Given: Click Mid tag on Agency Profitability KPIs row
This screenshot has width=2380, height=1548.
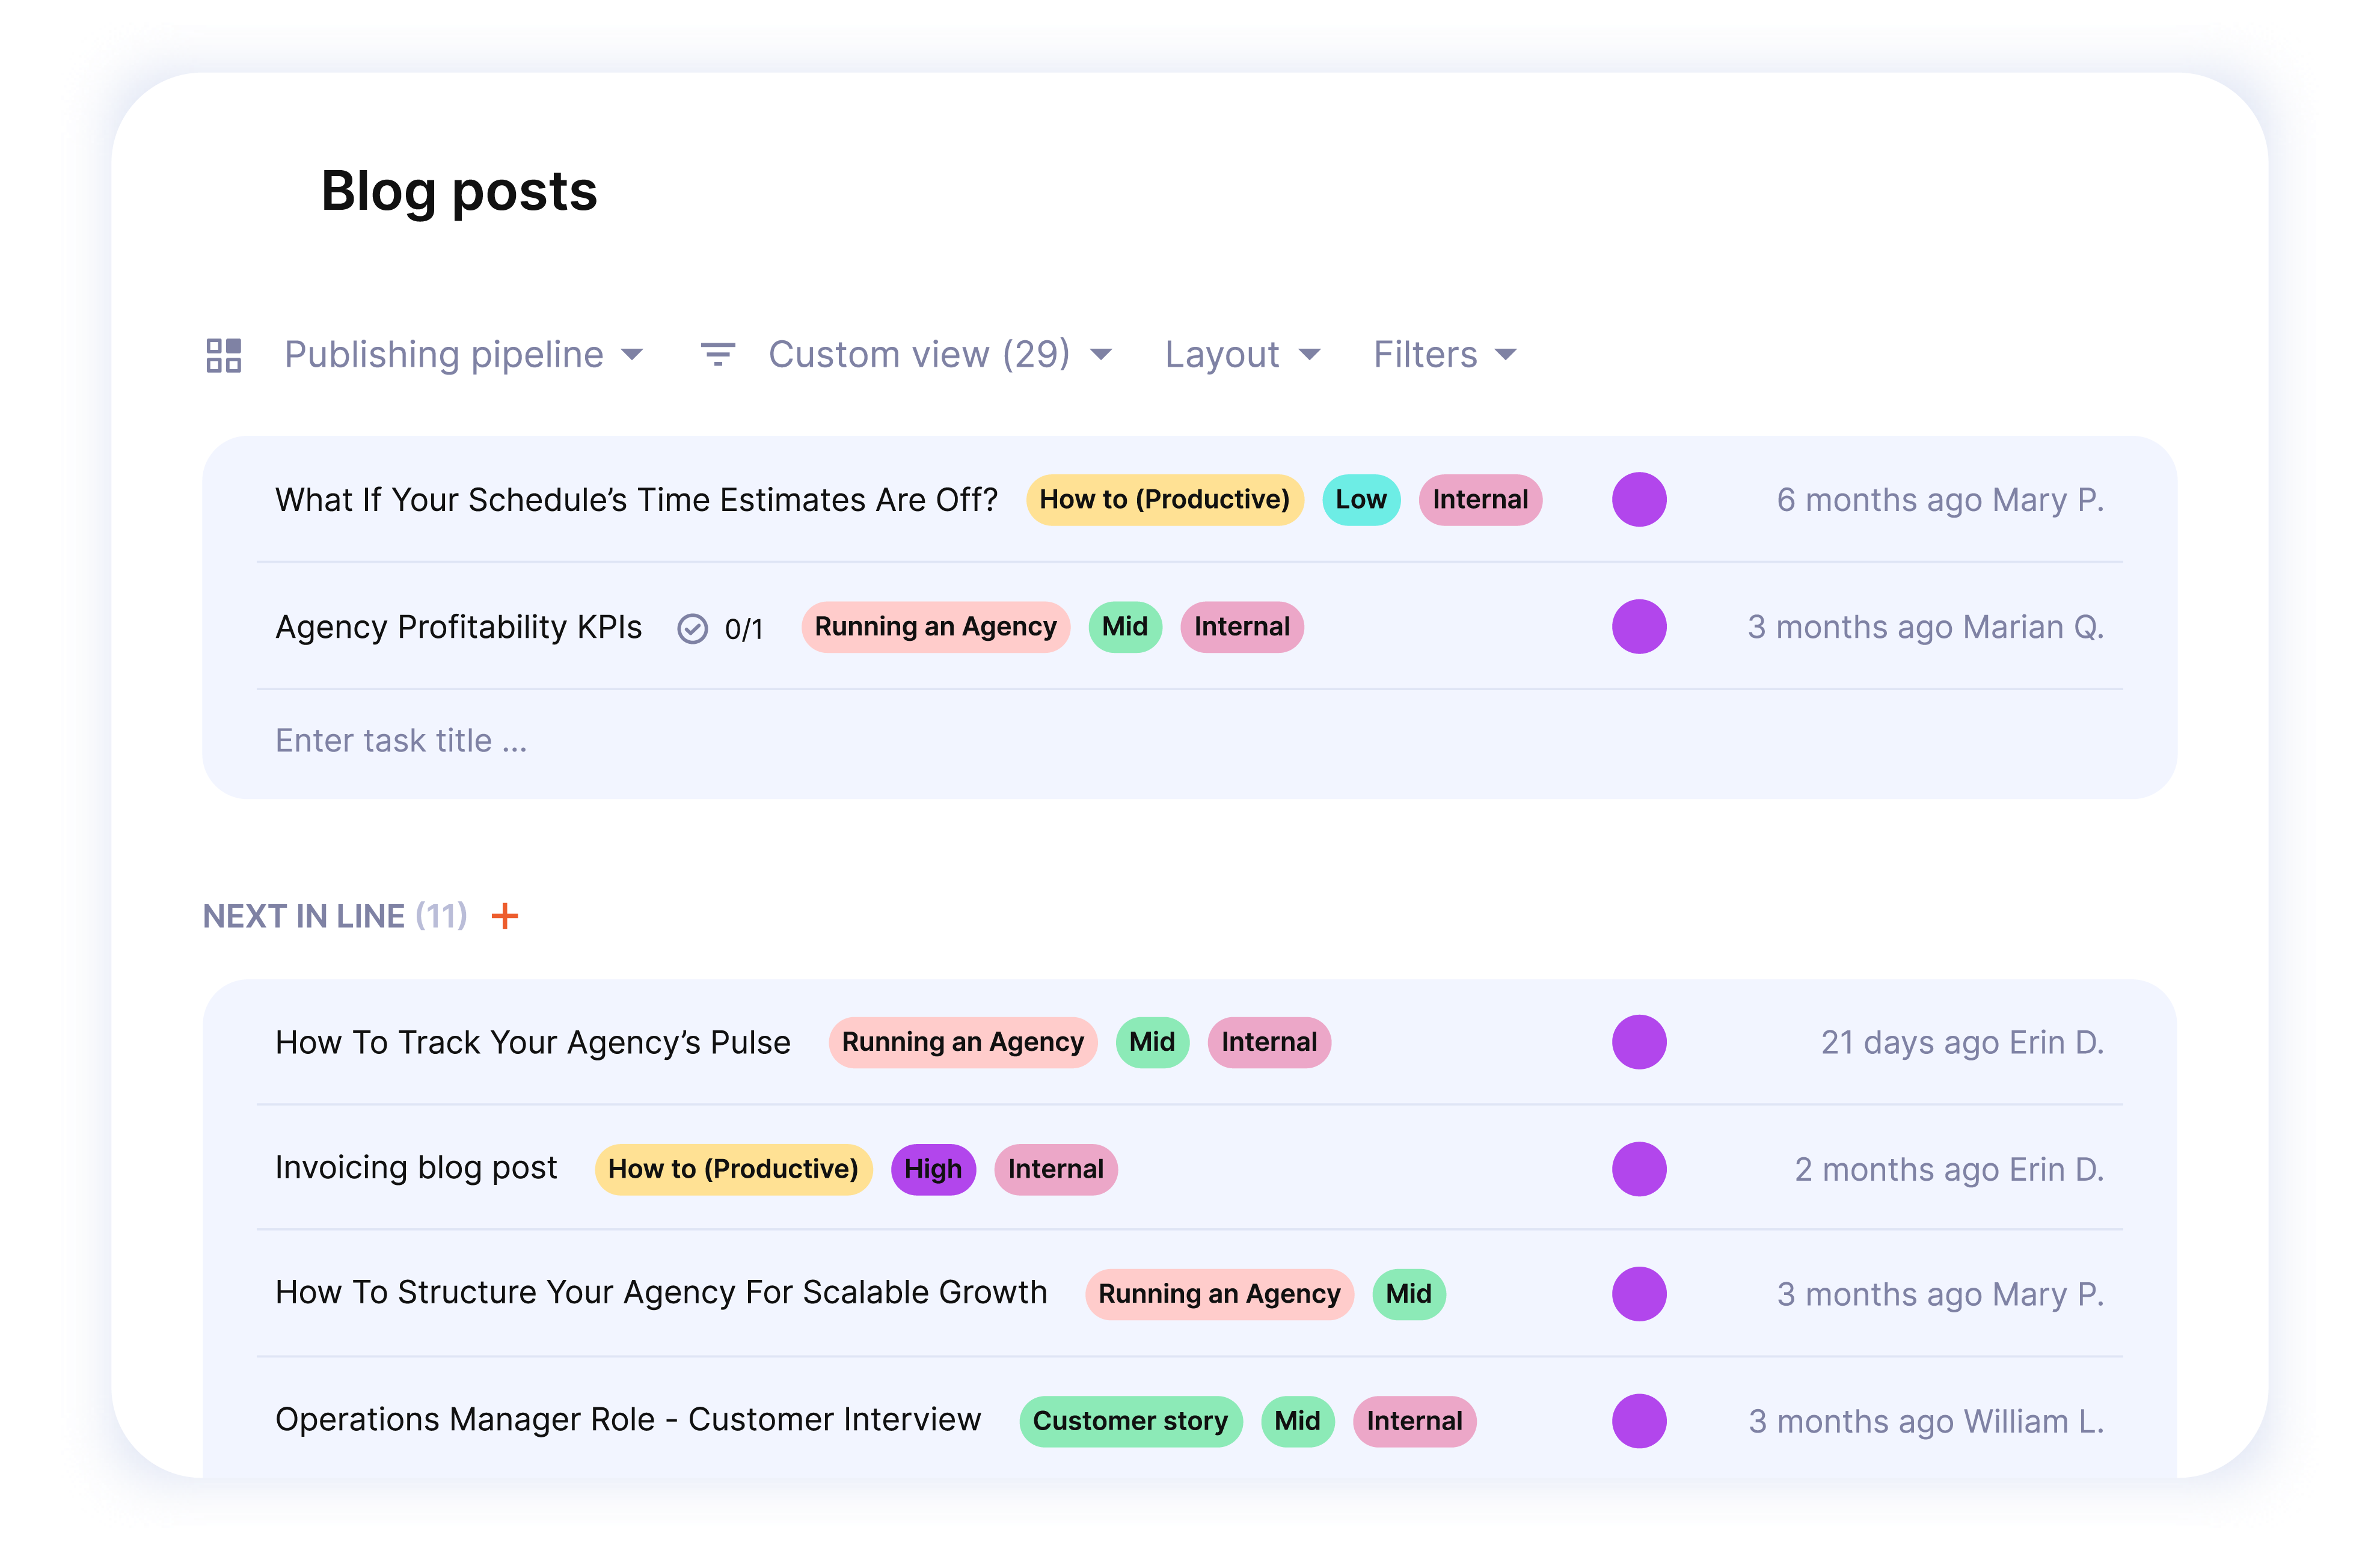Looking at the screenshot, I should pos(1125,627).
